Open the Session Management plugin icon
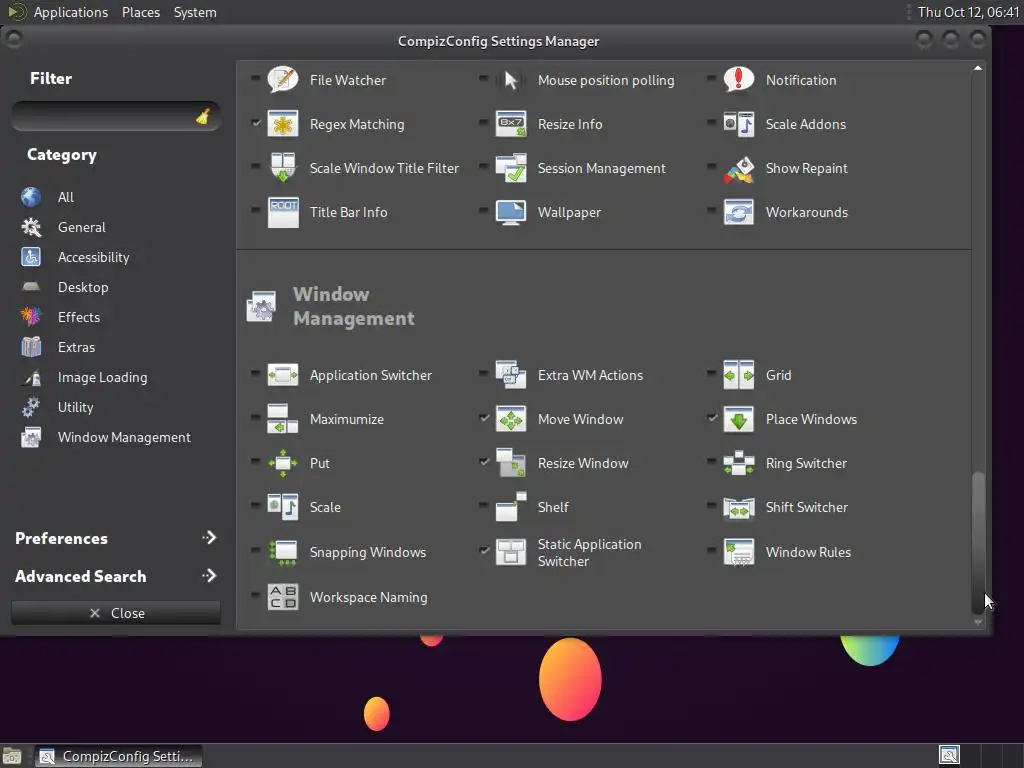This screenshot has height=768, width=1024. pyautogui.click(x=511, y=168)
